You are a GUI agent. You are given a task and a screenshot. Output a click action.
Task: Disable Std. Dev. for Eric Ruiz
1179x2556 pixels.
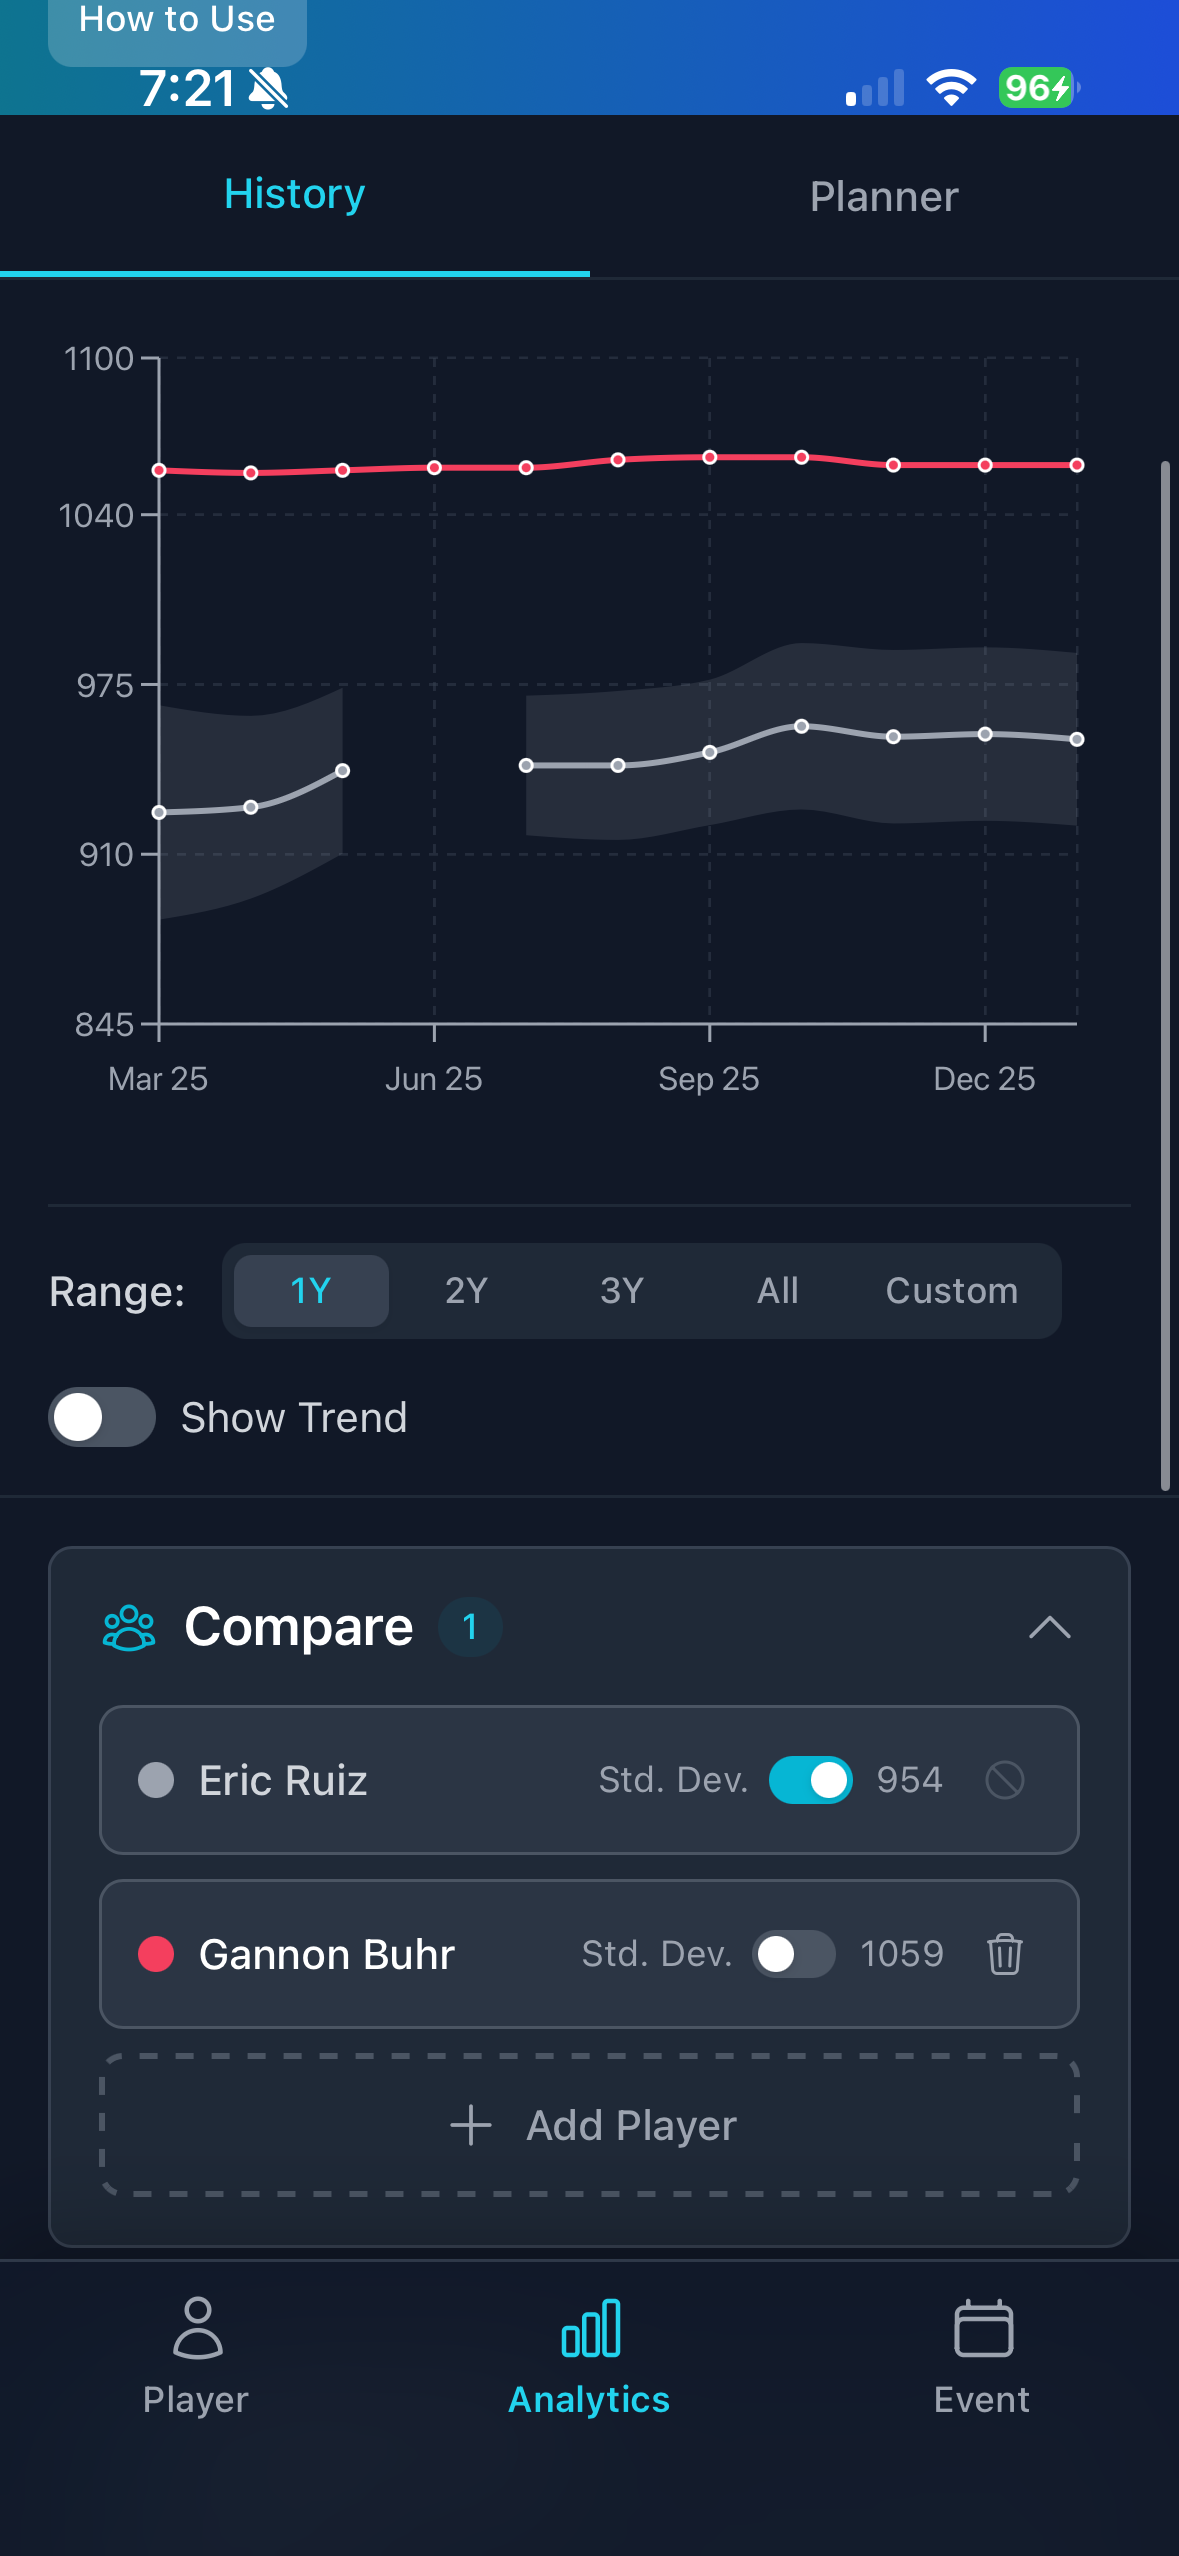coord(810,1780)
